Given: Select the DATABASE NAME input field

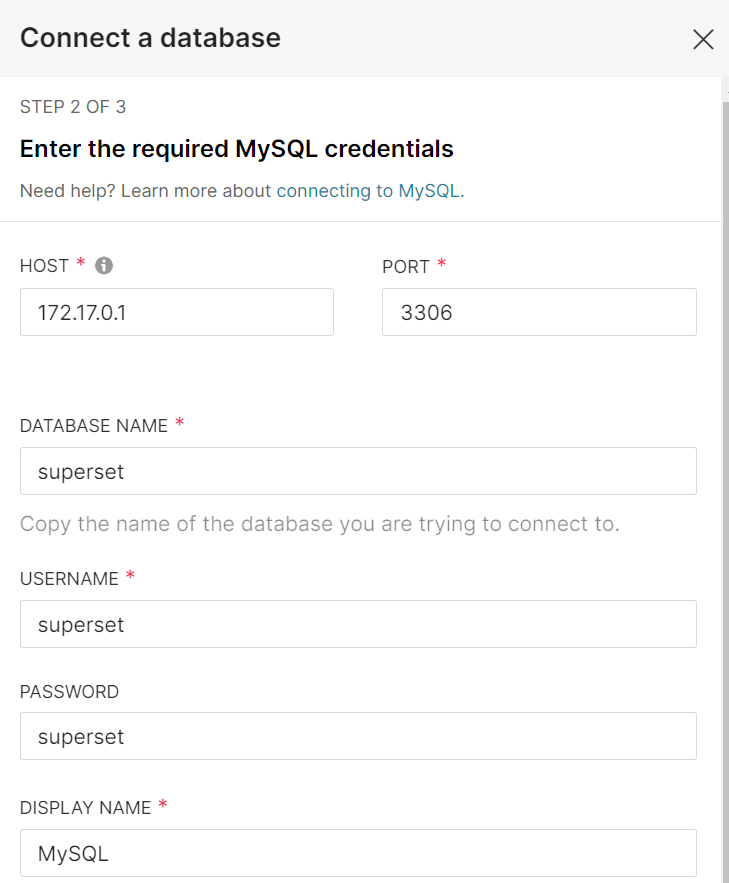Looking at the screenshot, I should click(x=358, y=471).
